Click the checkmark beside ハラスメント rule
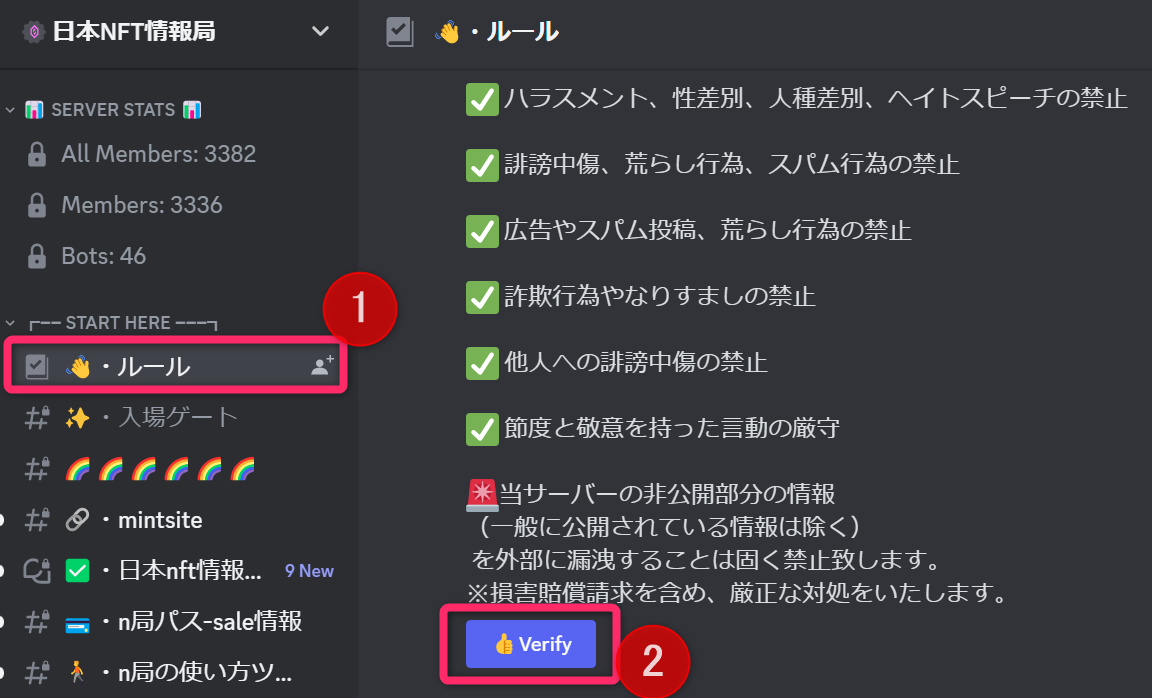 click(x=482, y=99)
